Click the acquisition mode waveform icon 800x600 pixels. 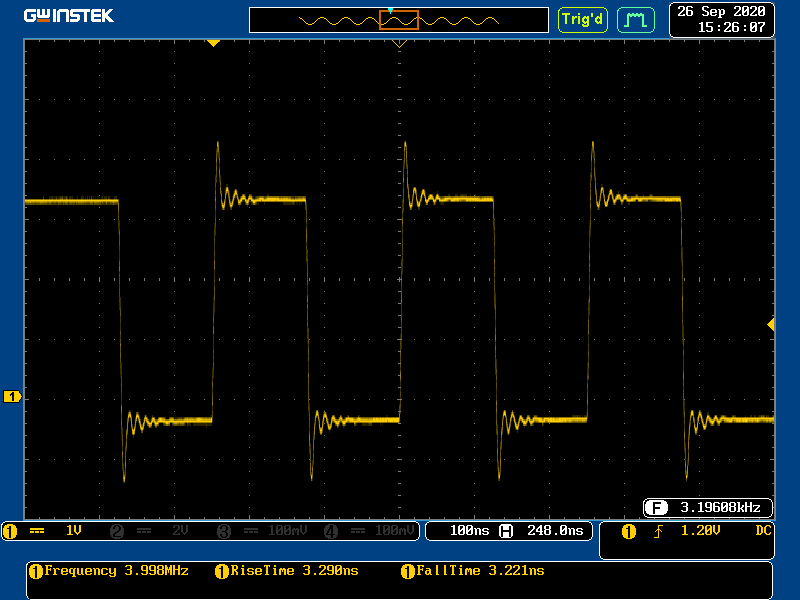coord(634,19)
